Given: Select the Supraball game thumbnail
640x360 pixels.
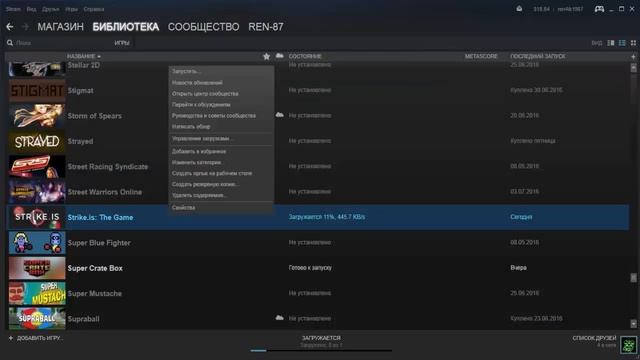Looking at the screenshot, I should point(37,318).
